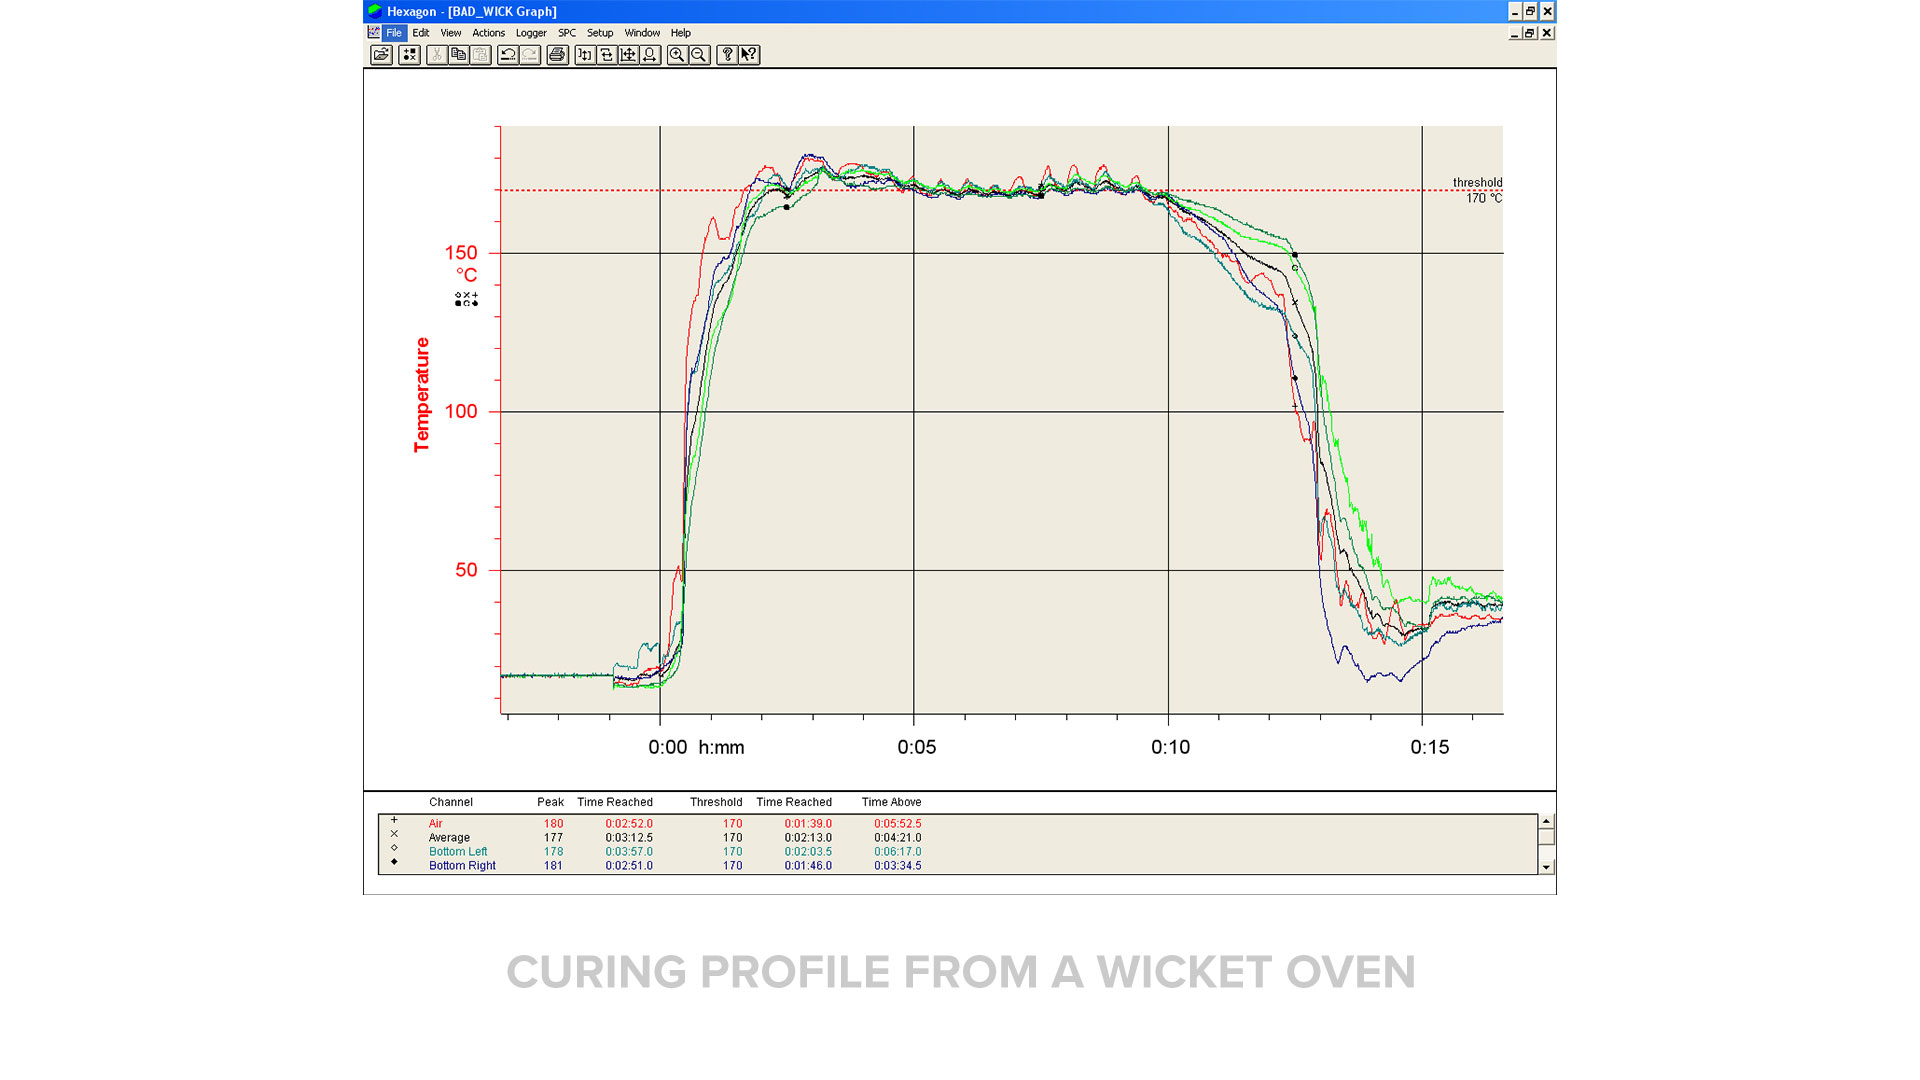Image resolution: width=1920 pixels, height=1080 pixels.
Task: Zoom out with the magnifier minus icon
Action: click(699, 55)
